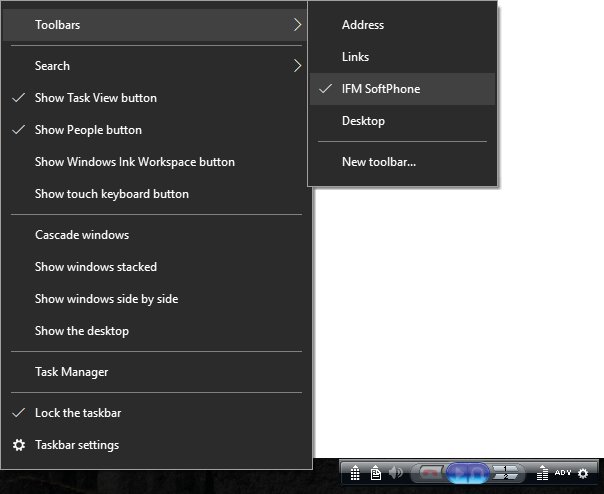Enable the Links toolbar
This screenshot has height=494, width=604.
[x=402, y=57]
